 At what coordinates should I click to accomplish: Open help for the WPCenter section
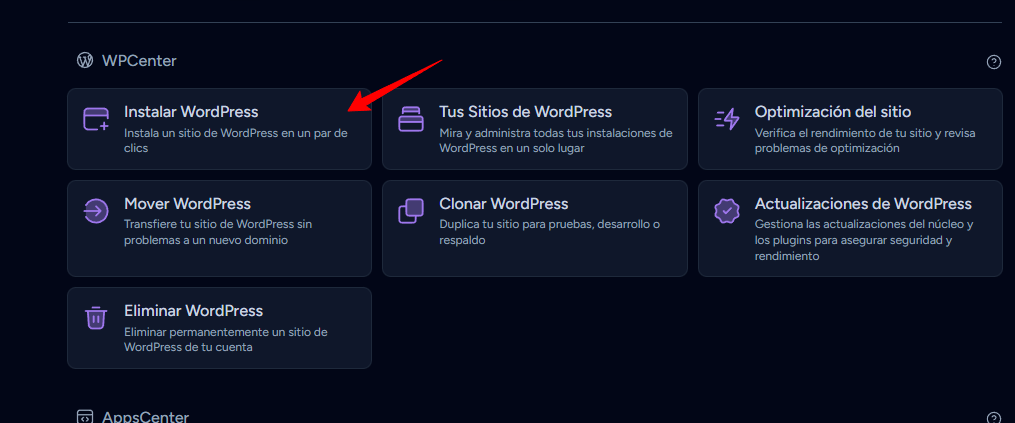tap(993, 62)
